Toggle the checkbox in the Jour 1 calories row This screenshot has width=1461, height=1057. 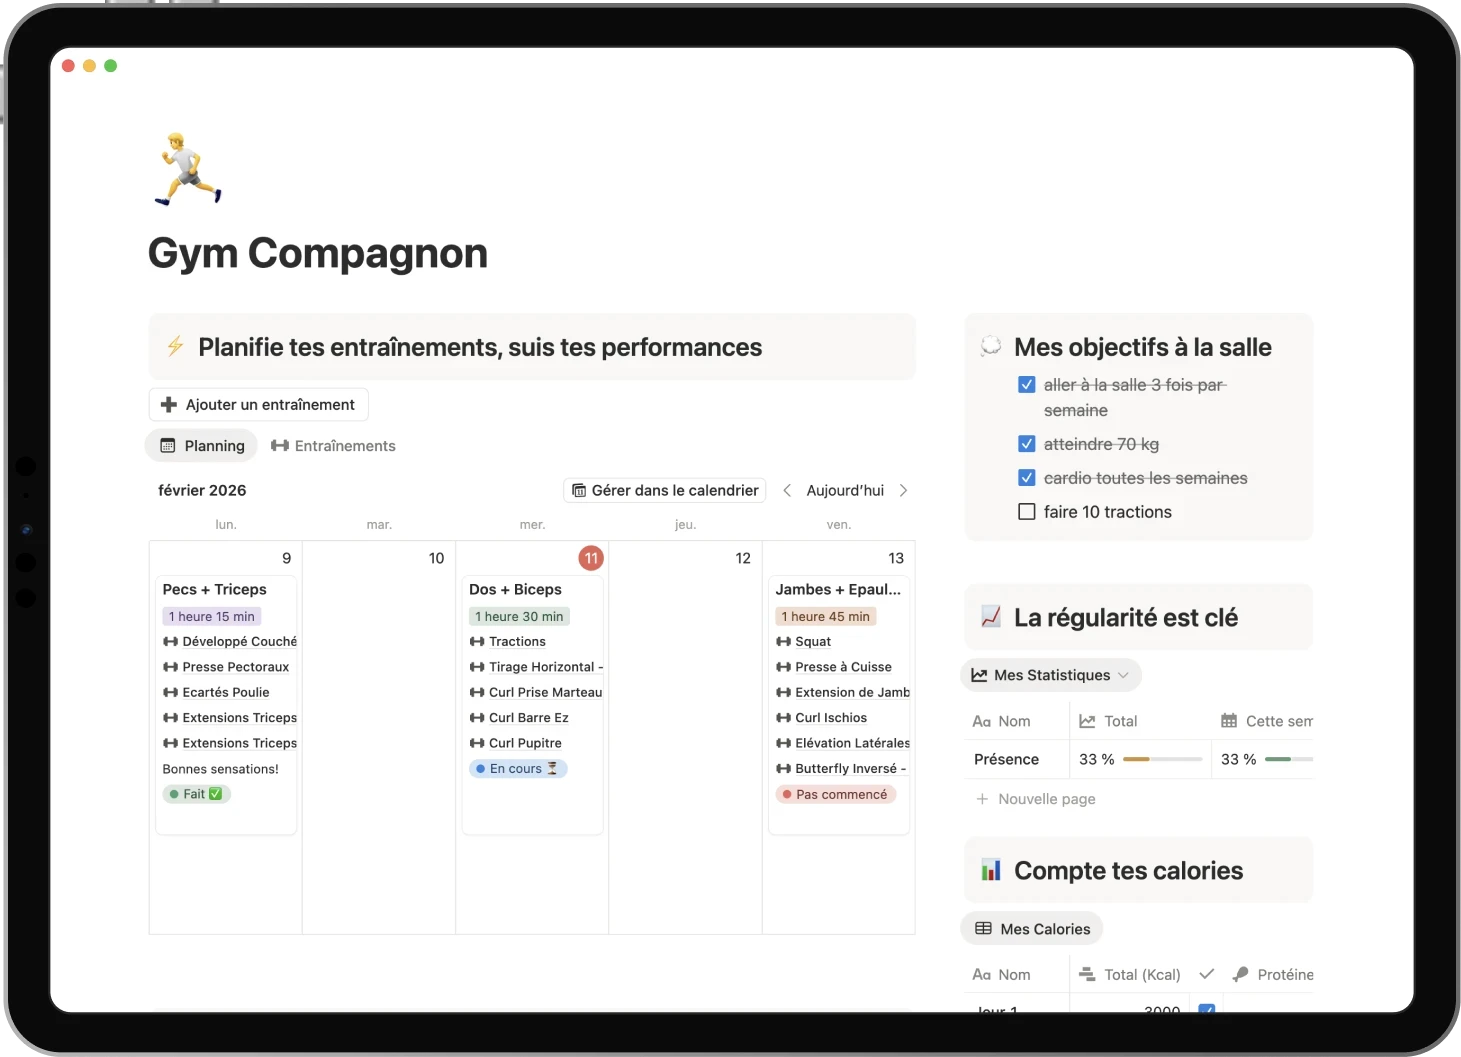[1207, 1009]
